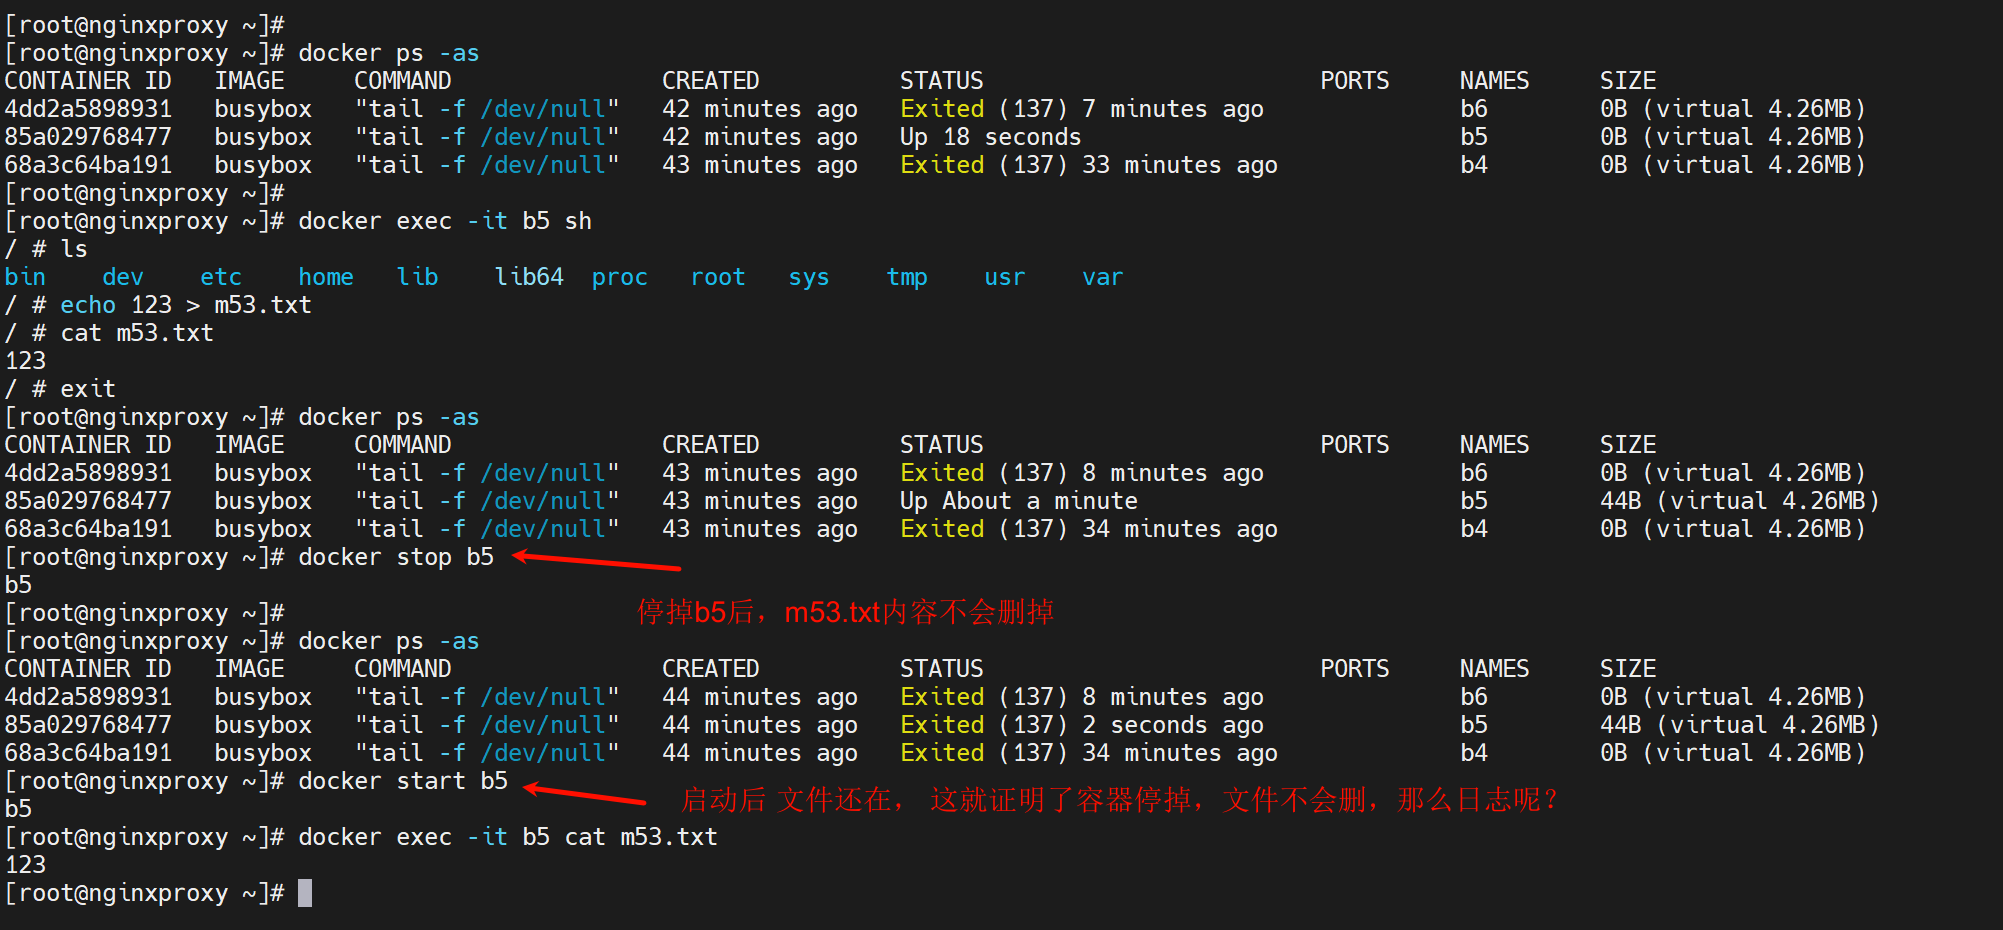Click the 'exit' command in the container shell
Viewport: 2003px width, 930px height.
point(88,389)
